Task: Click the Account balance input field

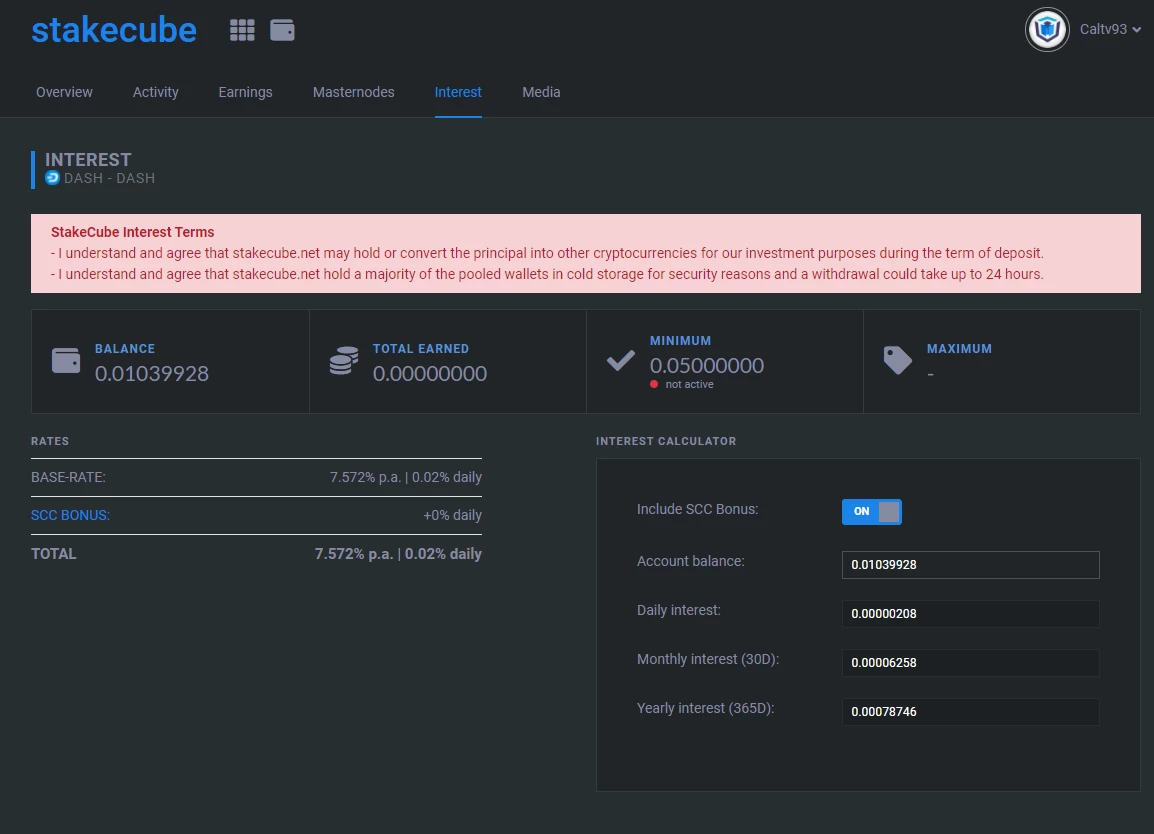Action: pos(971,565)
